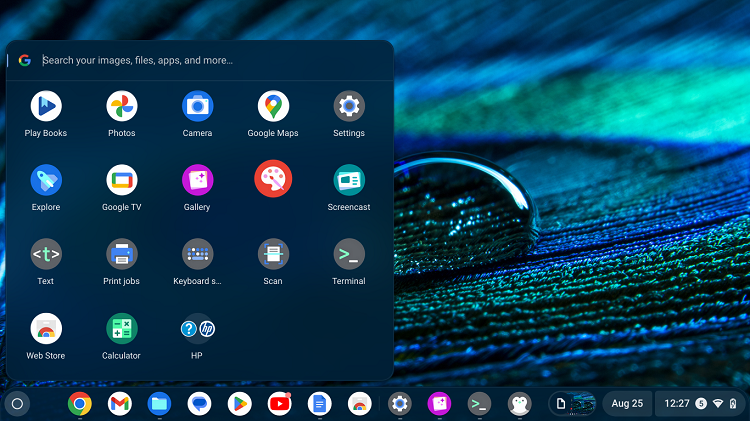Launch Google Photos from the launcher
The image size is (750, 421).
point(122,106)
